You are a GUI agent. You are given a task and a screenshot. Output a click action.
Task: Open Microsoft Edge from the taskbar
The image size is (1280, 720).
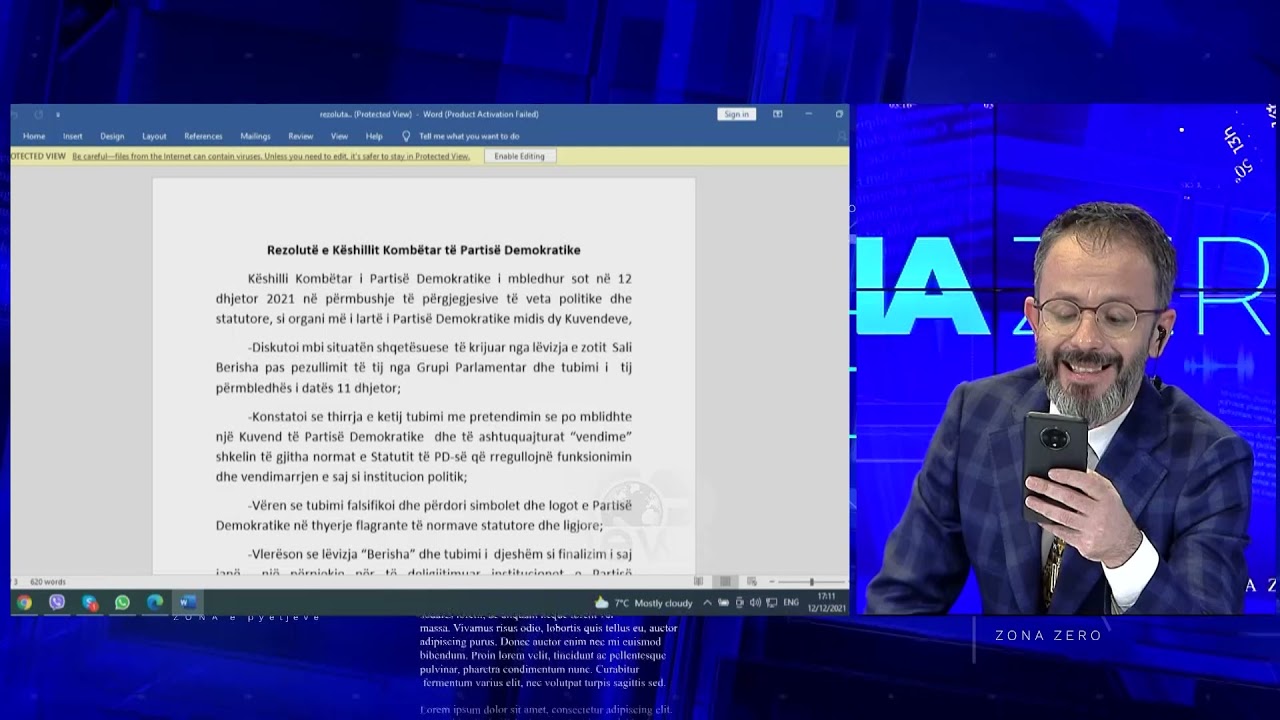coord(155,602)
